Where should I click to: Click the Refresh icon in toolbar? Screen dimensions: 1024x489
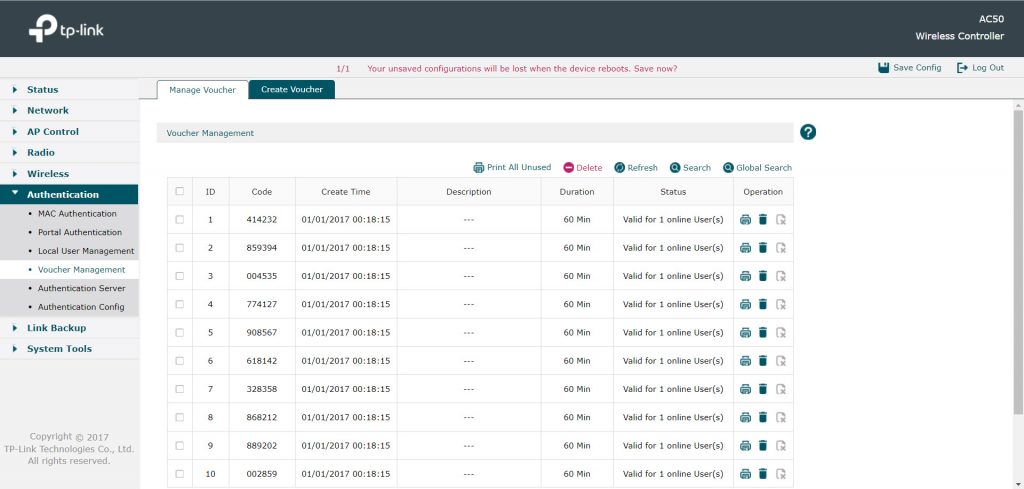(x=619, y=168)
